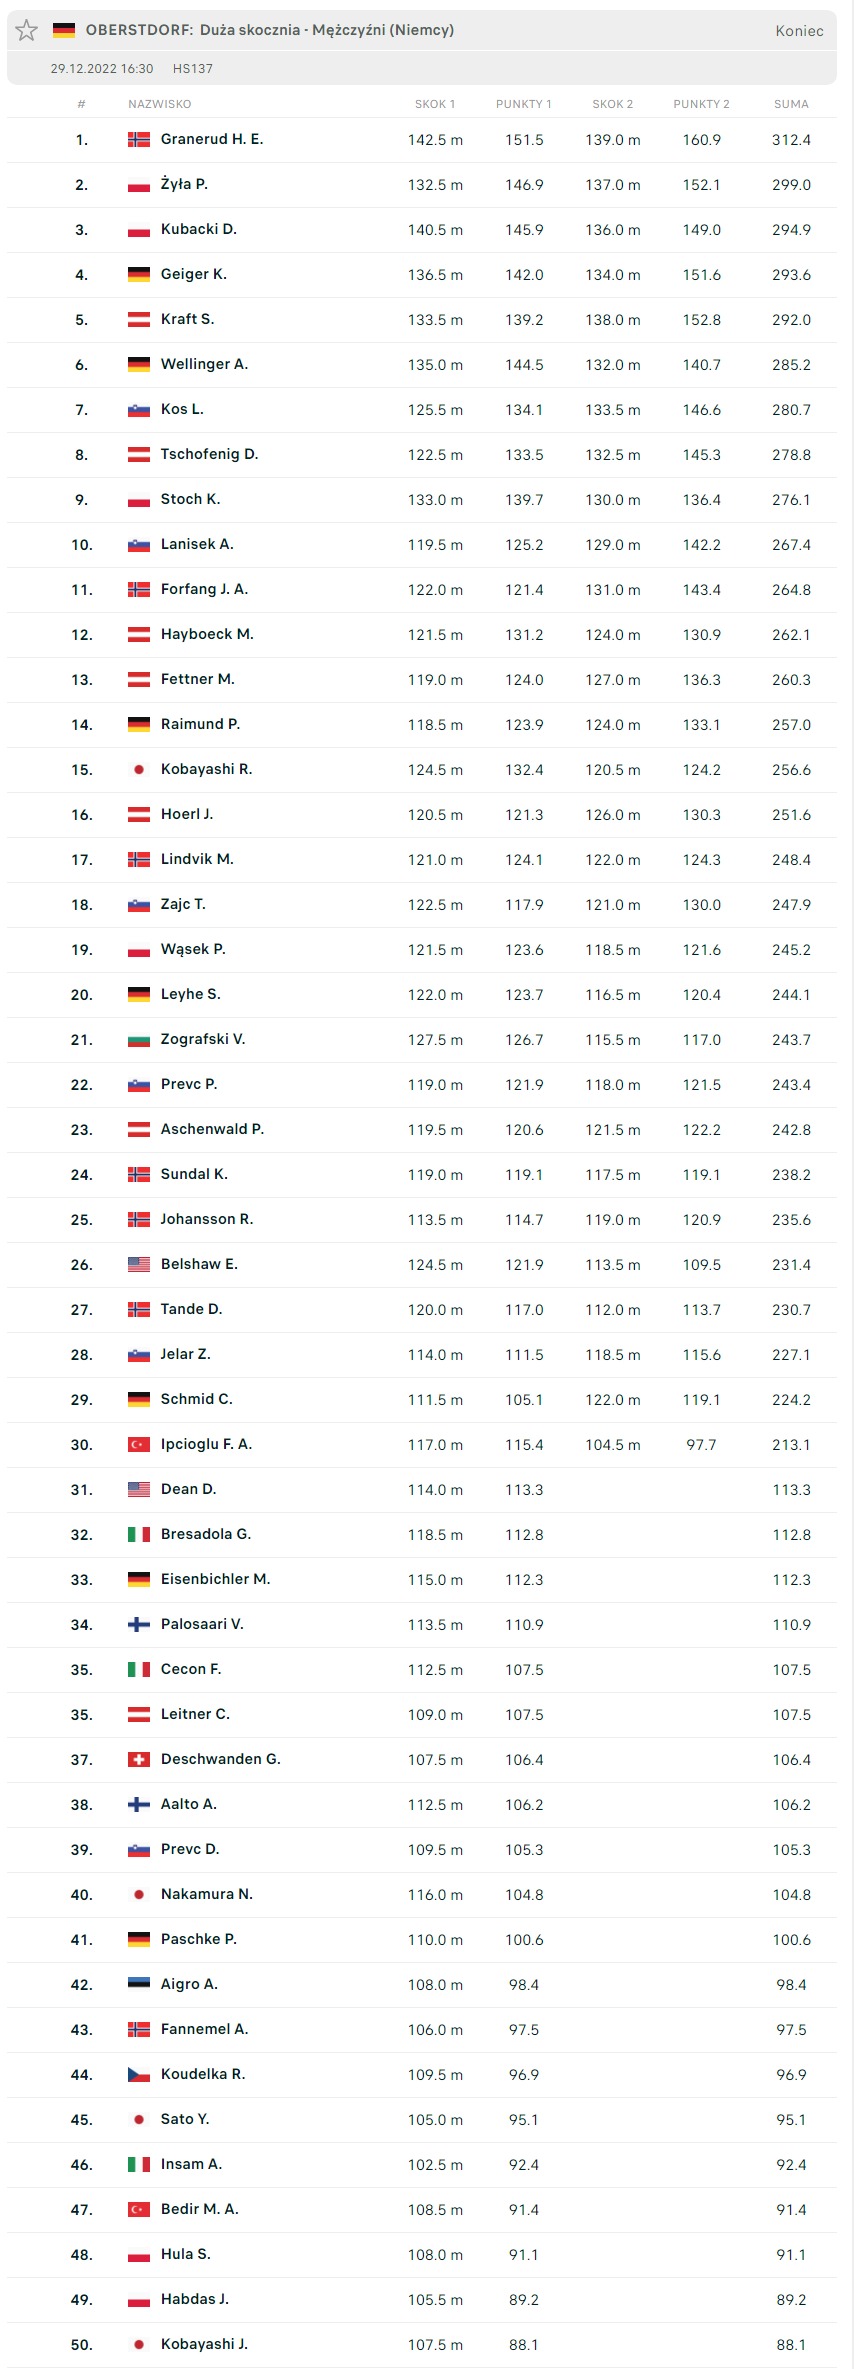This screenshot has height=2369, width=854.
Task: Click the SKOK 2 column header
Action: click(x=612, y=104)
